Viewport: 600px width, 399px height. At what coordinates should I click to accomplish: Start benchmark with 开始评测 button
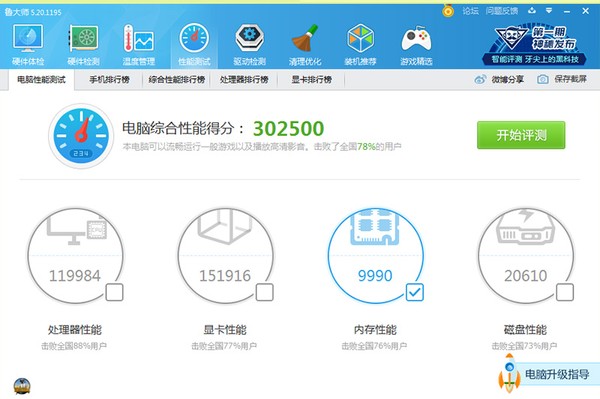coord(521,135)
